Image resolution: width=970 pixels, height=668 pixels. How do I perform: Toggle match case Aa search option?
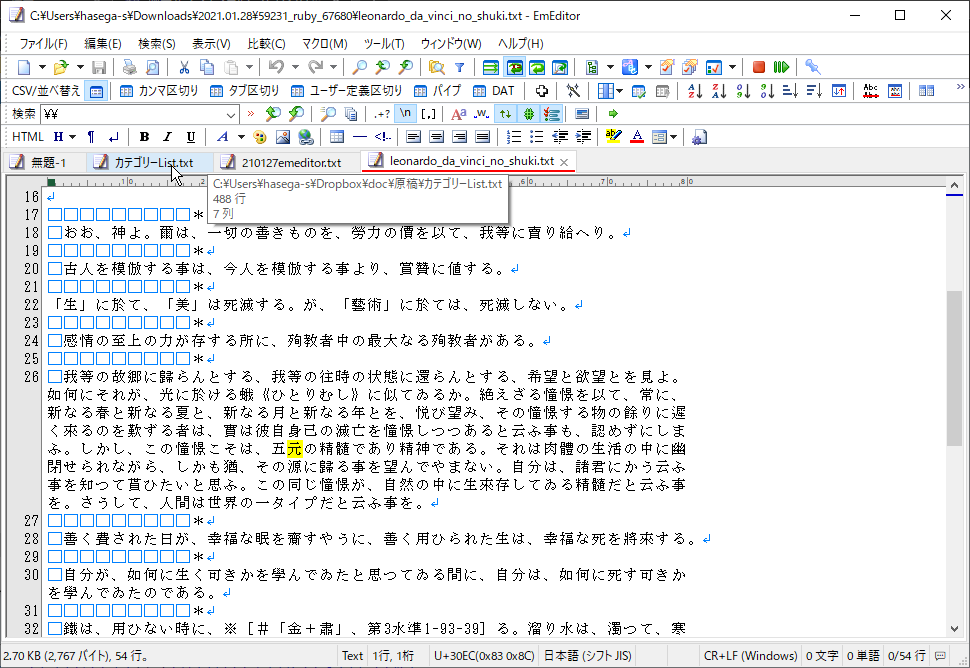(x=458, y=114)
